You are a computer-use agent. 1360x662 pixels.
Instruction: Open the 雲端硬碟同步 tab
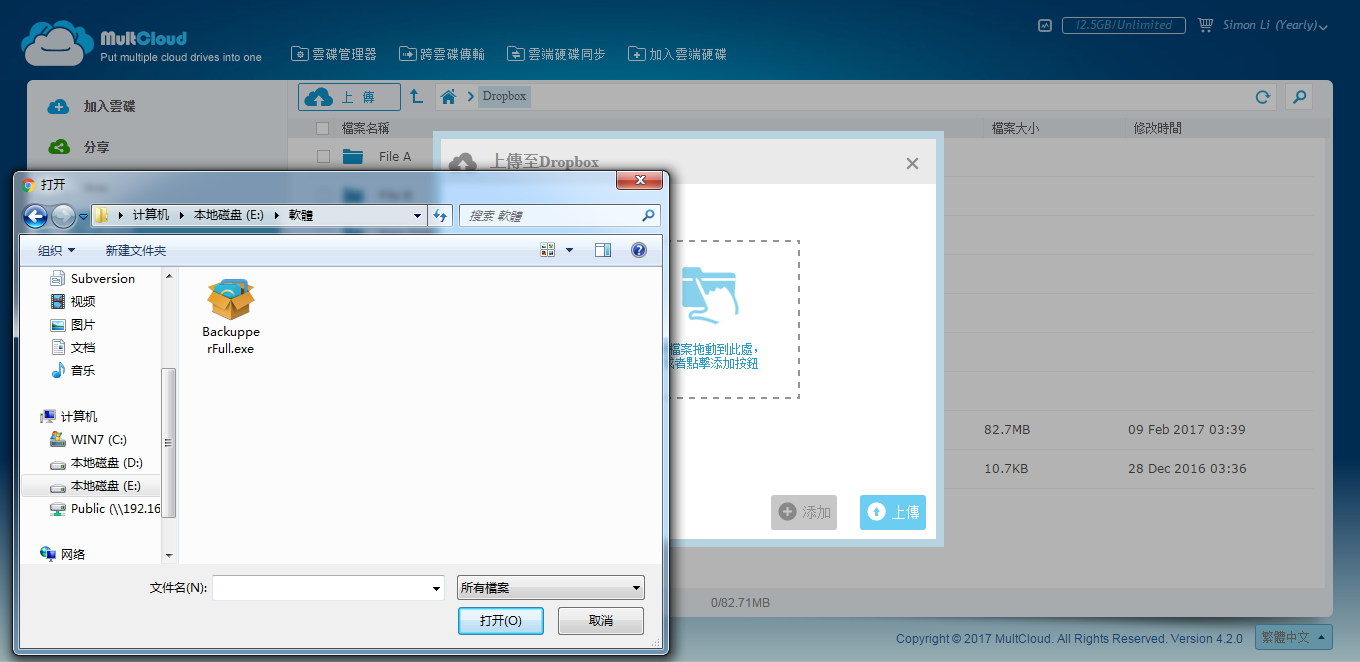tap(556, 54)
